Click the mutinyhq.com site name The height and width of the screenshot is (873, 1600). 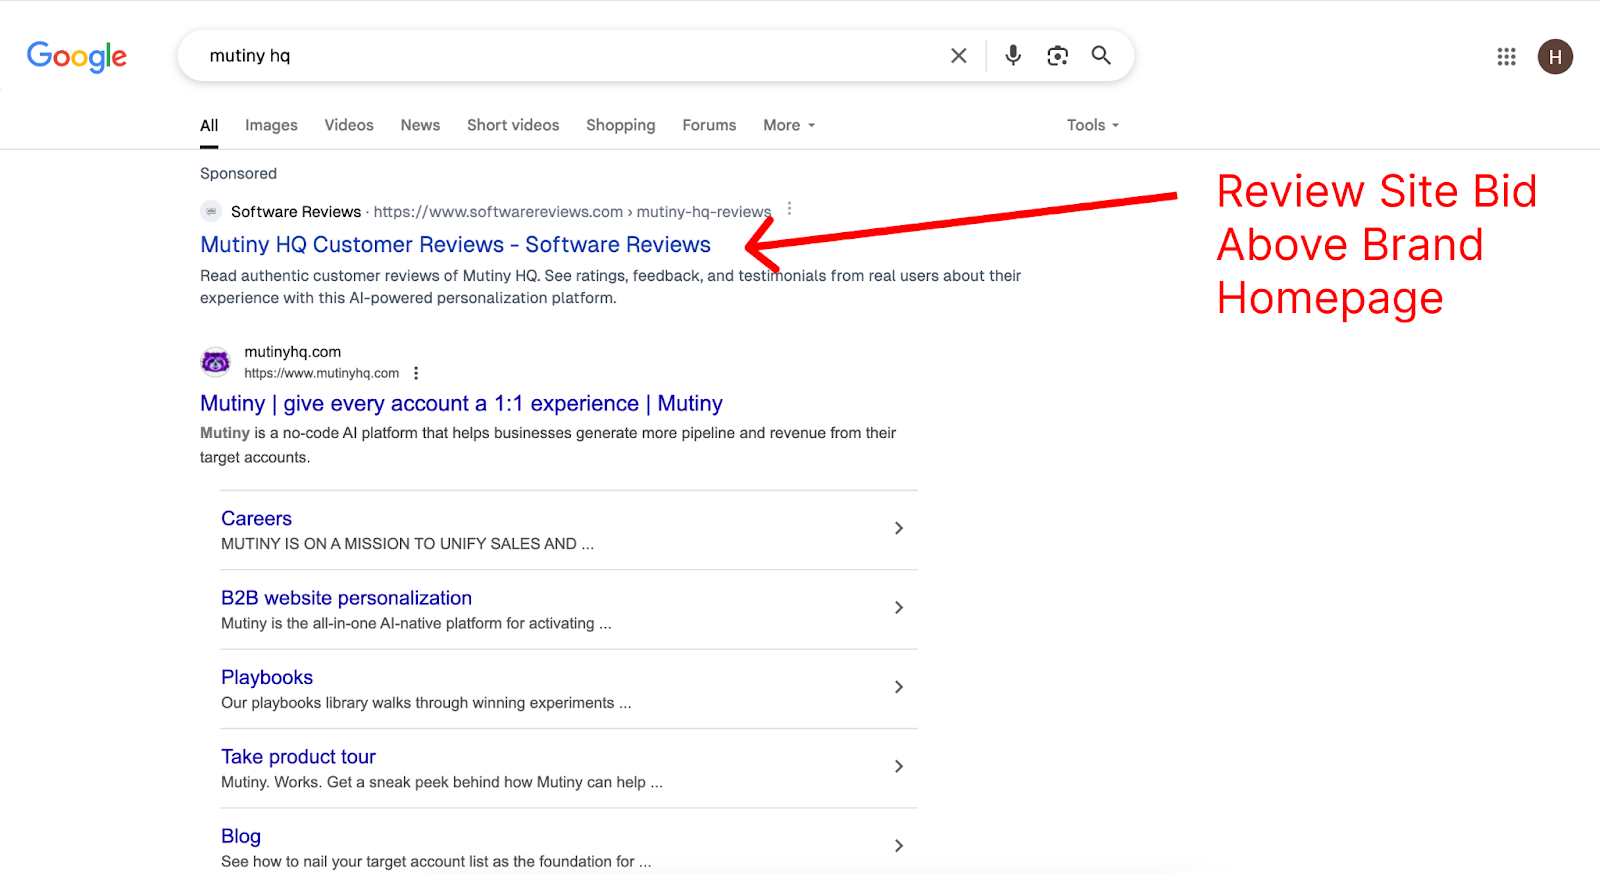coord(293,352)
